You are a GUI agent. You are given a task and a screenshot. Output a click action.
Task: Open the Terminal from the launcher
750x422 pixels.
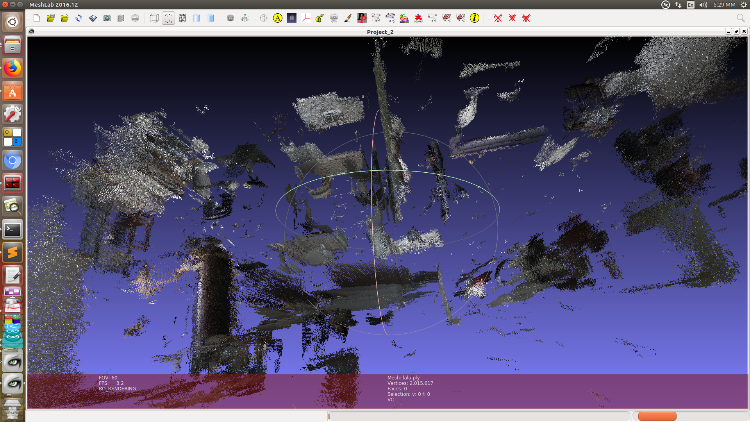pos(13,229)
